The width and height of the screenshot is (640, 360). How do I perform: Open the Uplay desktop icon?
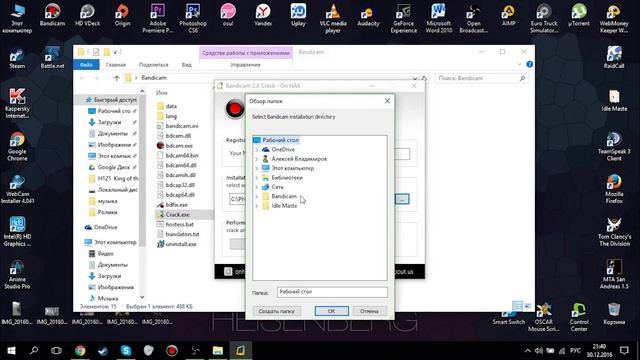coord(298,15)
